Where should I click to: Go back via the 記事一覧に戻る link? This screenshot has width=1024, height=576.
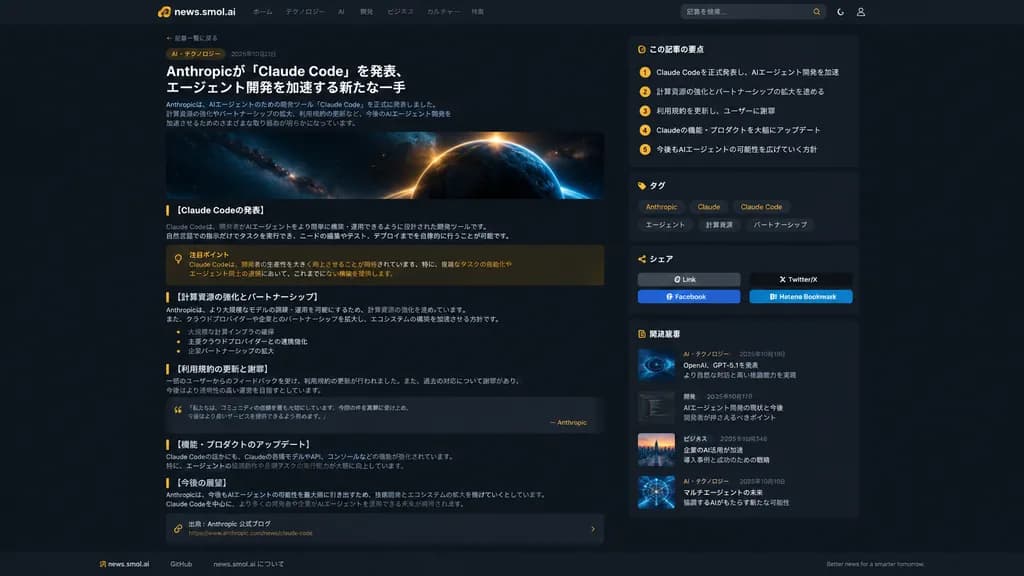pyautogui.click(x=191, y=38)
